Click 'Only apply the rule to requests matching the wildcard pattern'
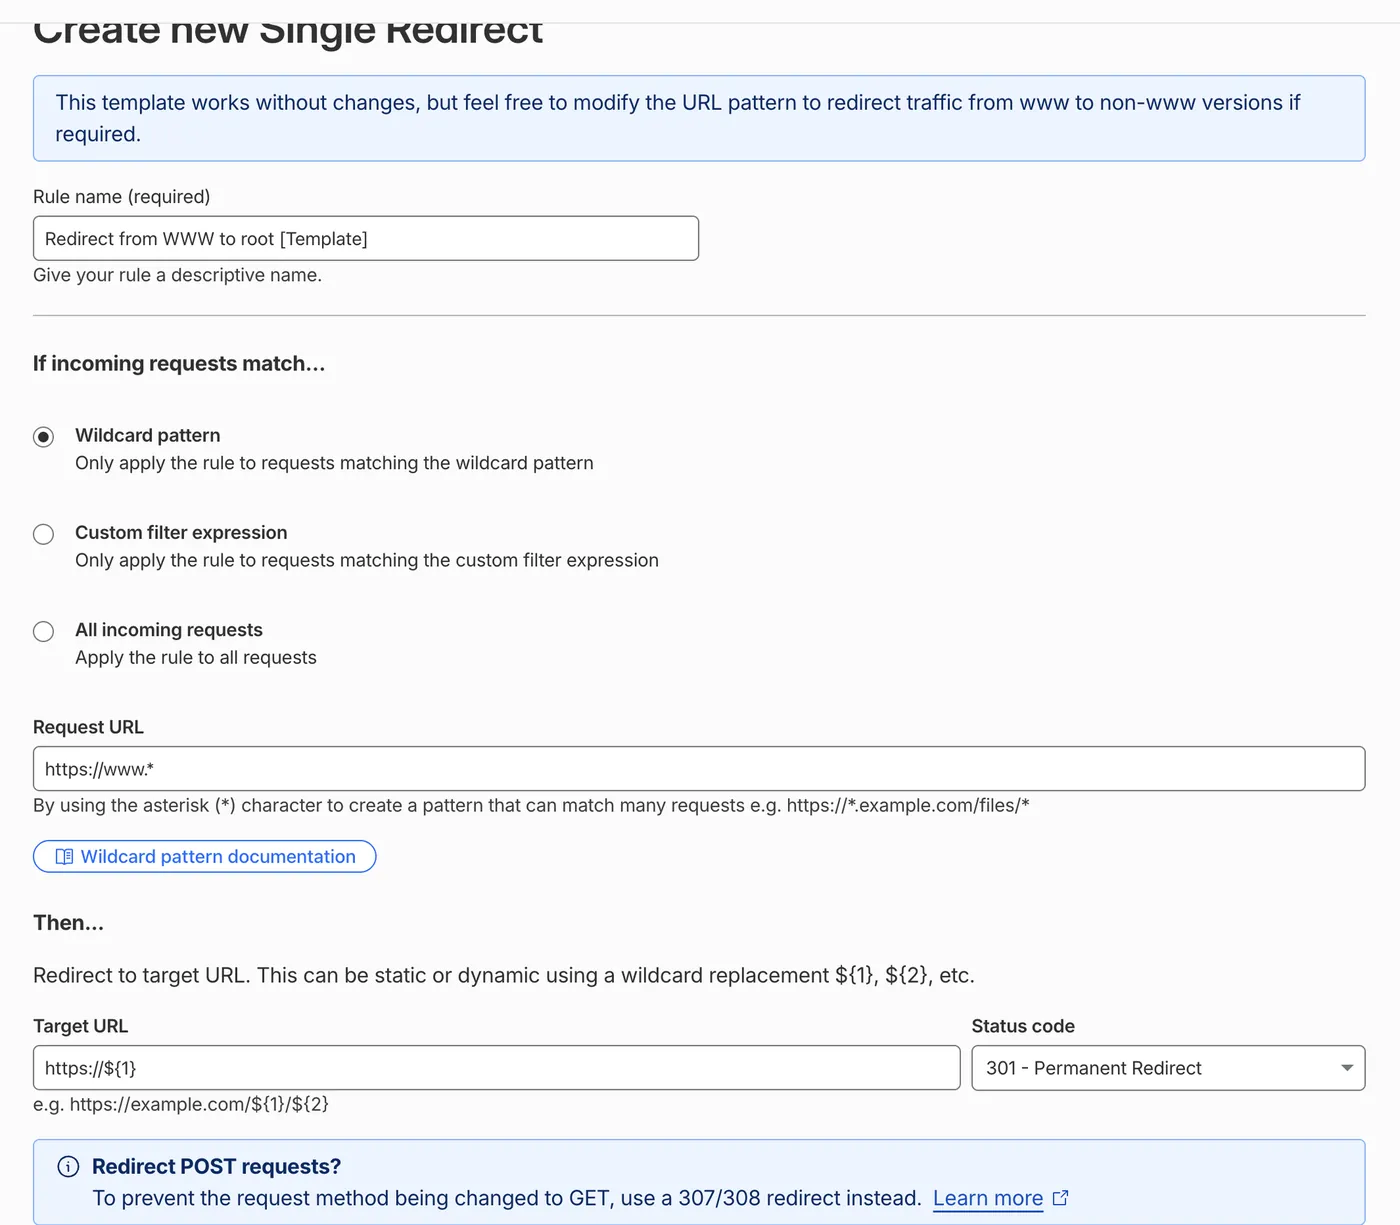 (x=334, y=463)
